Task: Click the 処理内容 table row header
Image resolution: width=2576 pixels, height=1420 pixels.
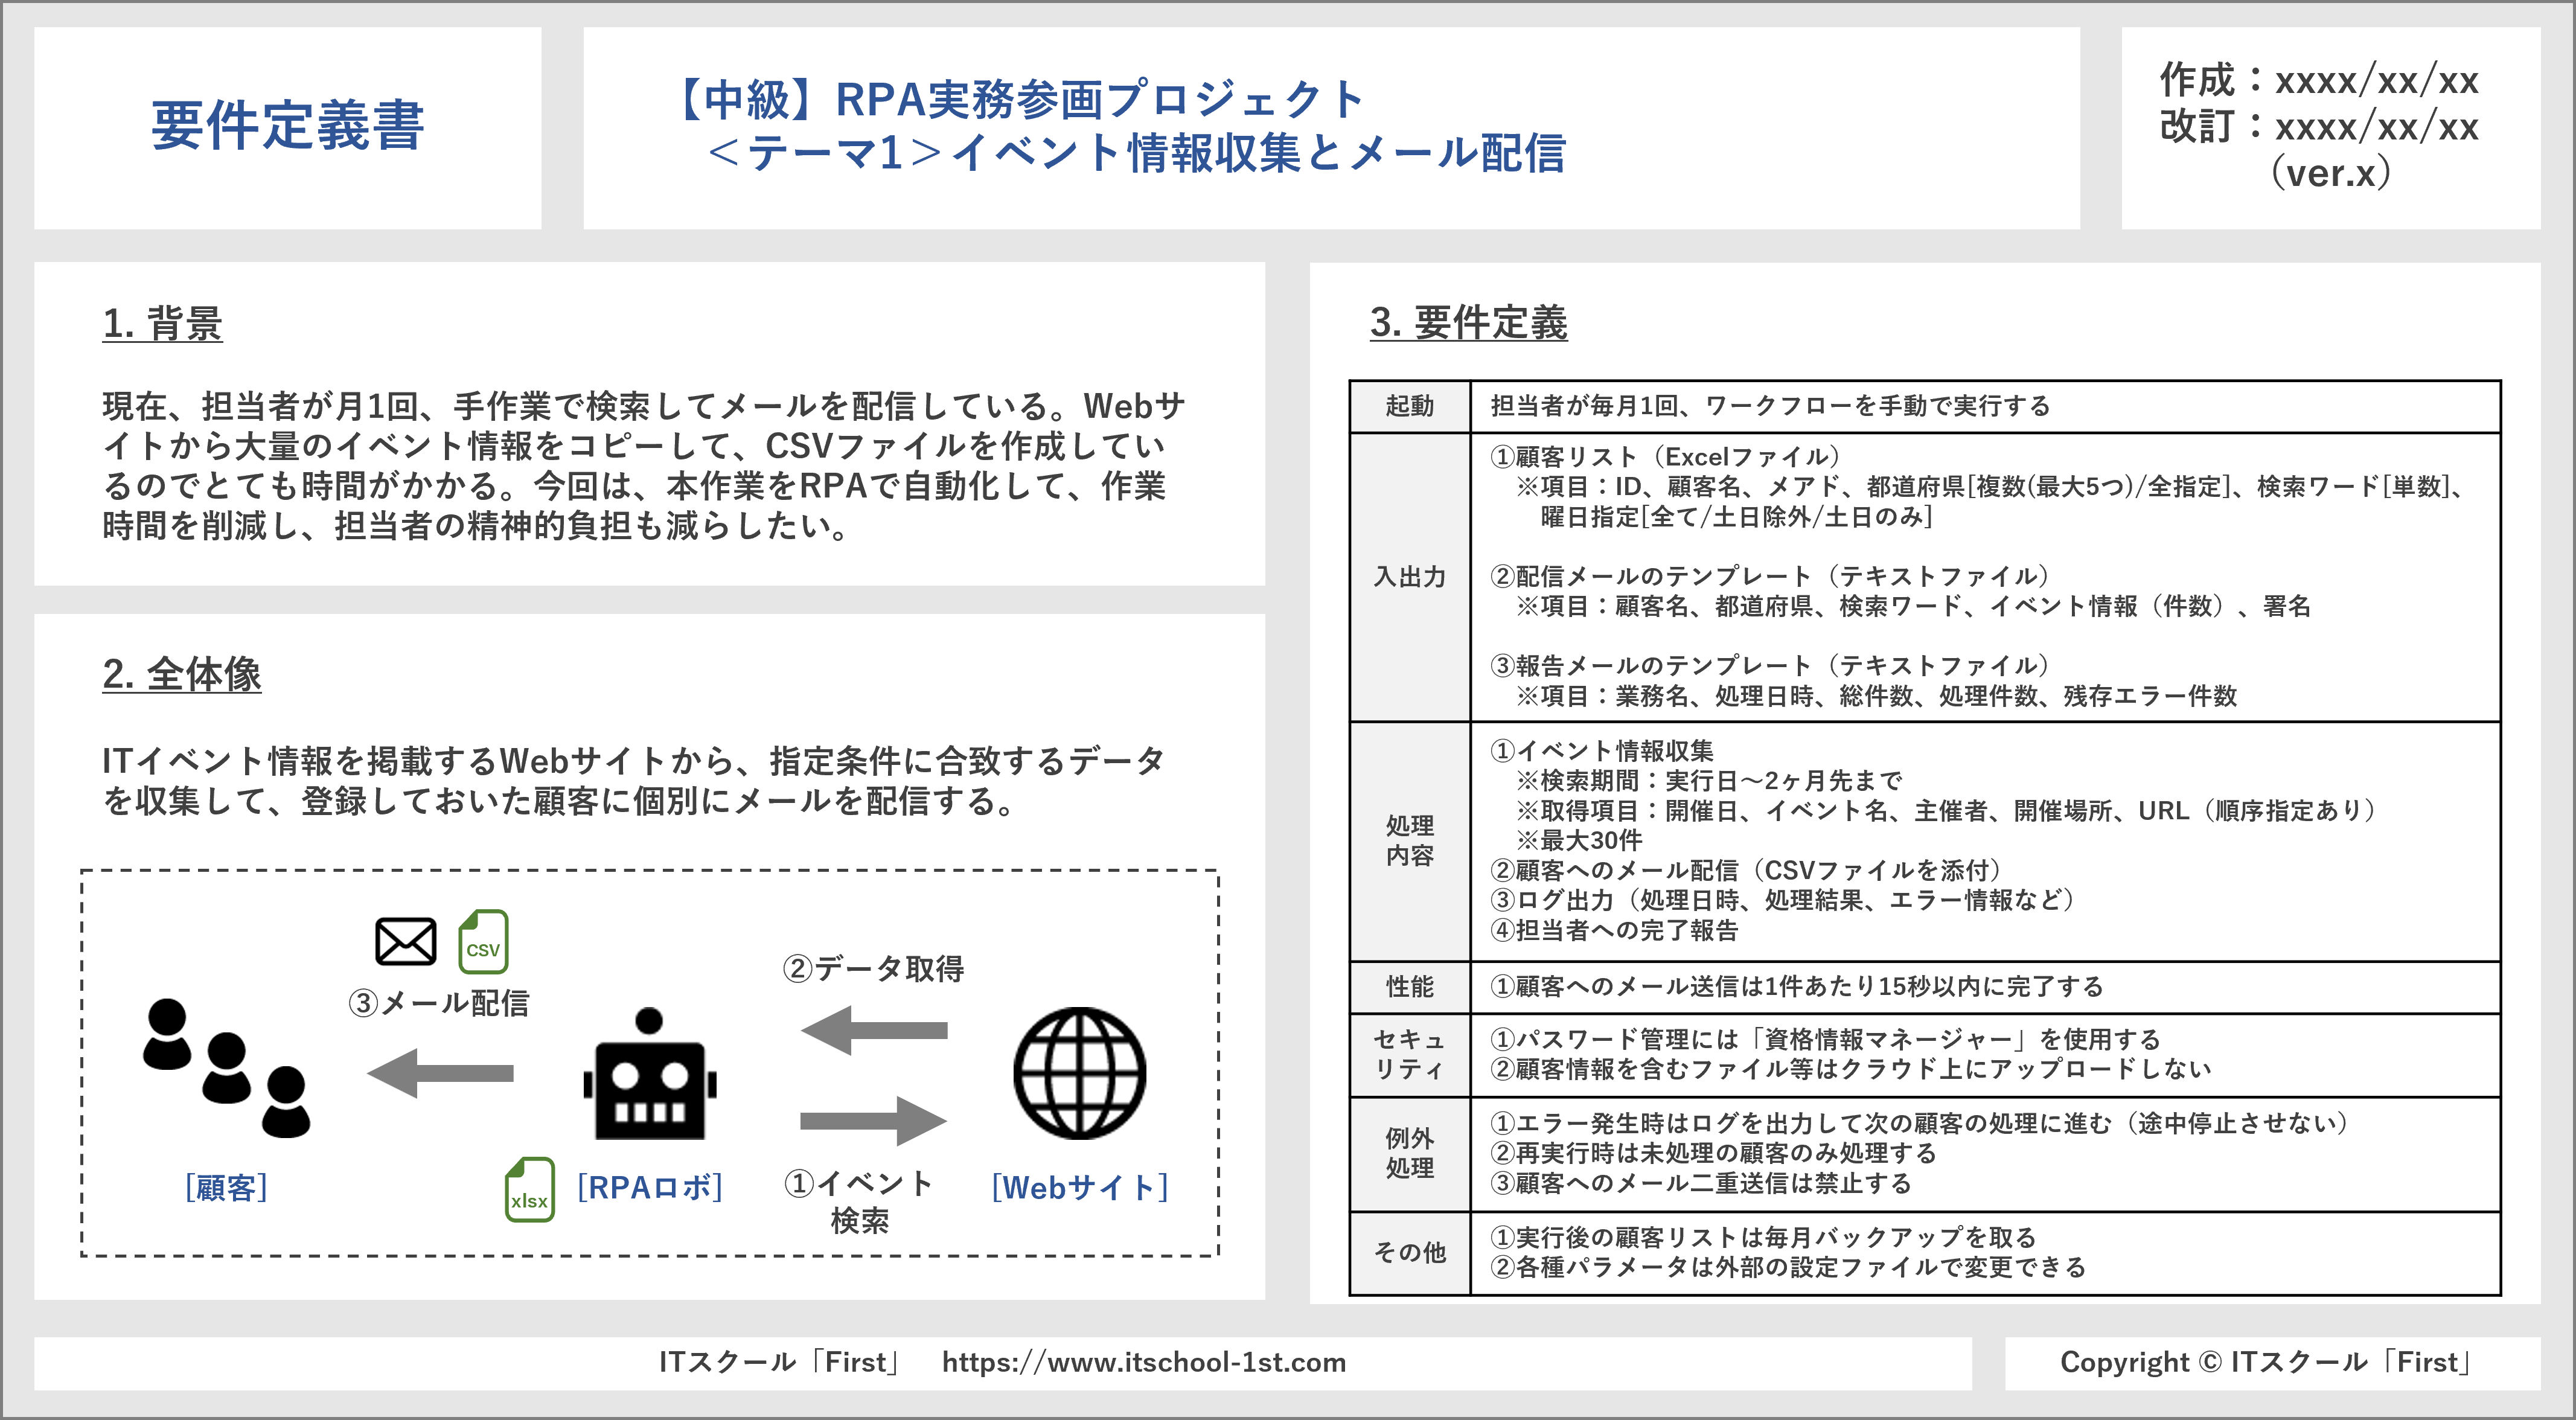Action: (1410, 840)
